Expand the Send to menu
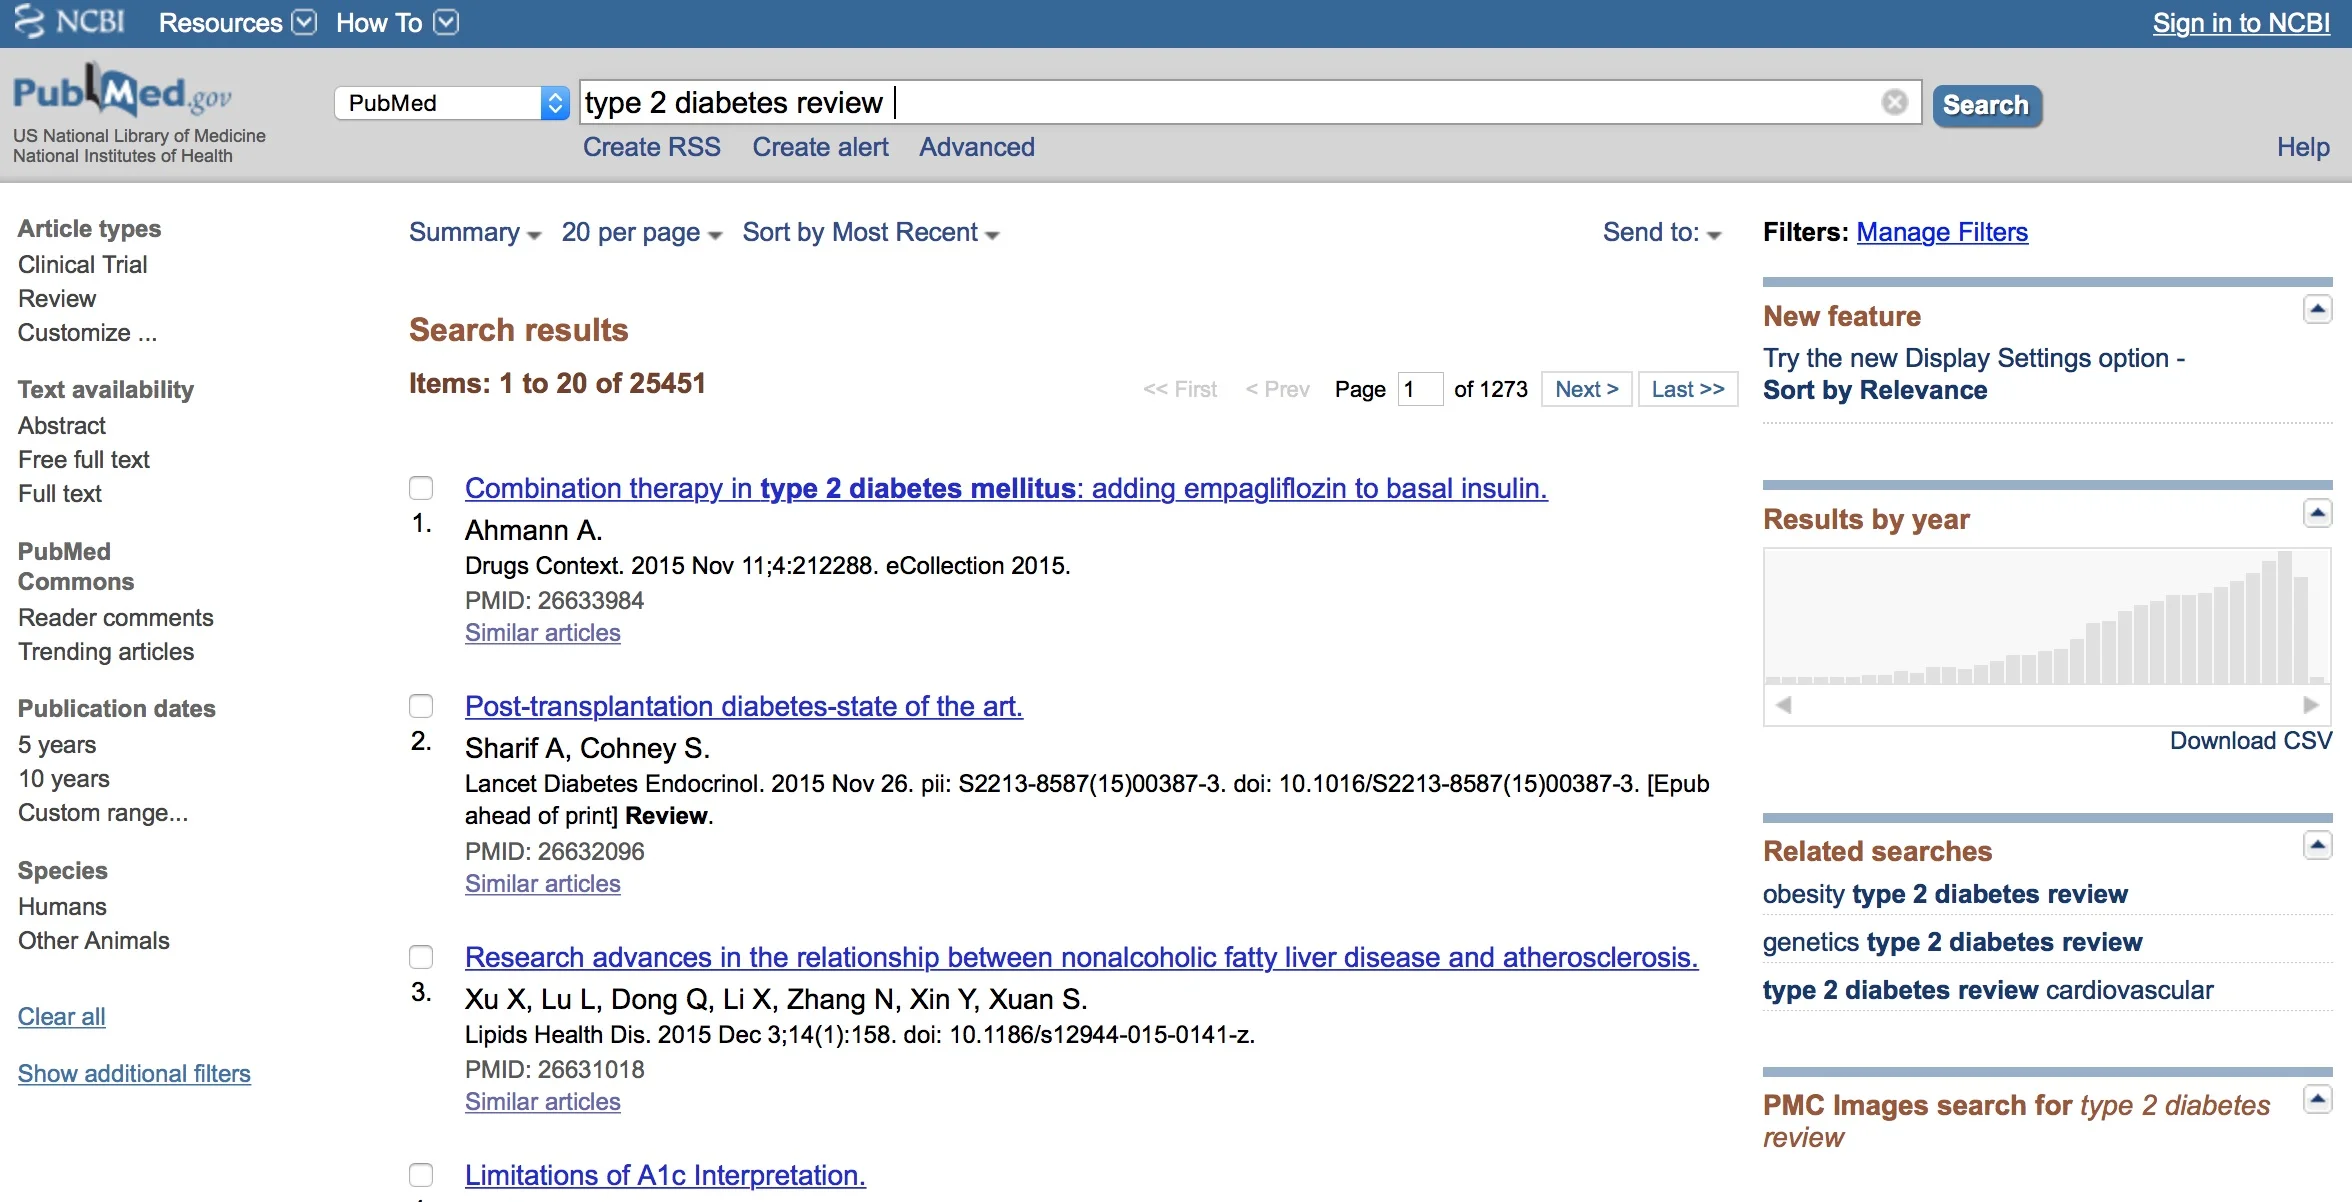 pyautogui.click(x=1661, y=233)
